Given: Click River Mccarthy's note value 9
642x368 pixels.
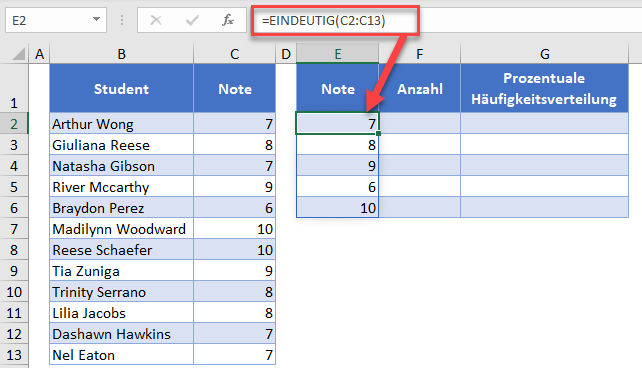Looking at the screenshot, I should pos(234,187).
